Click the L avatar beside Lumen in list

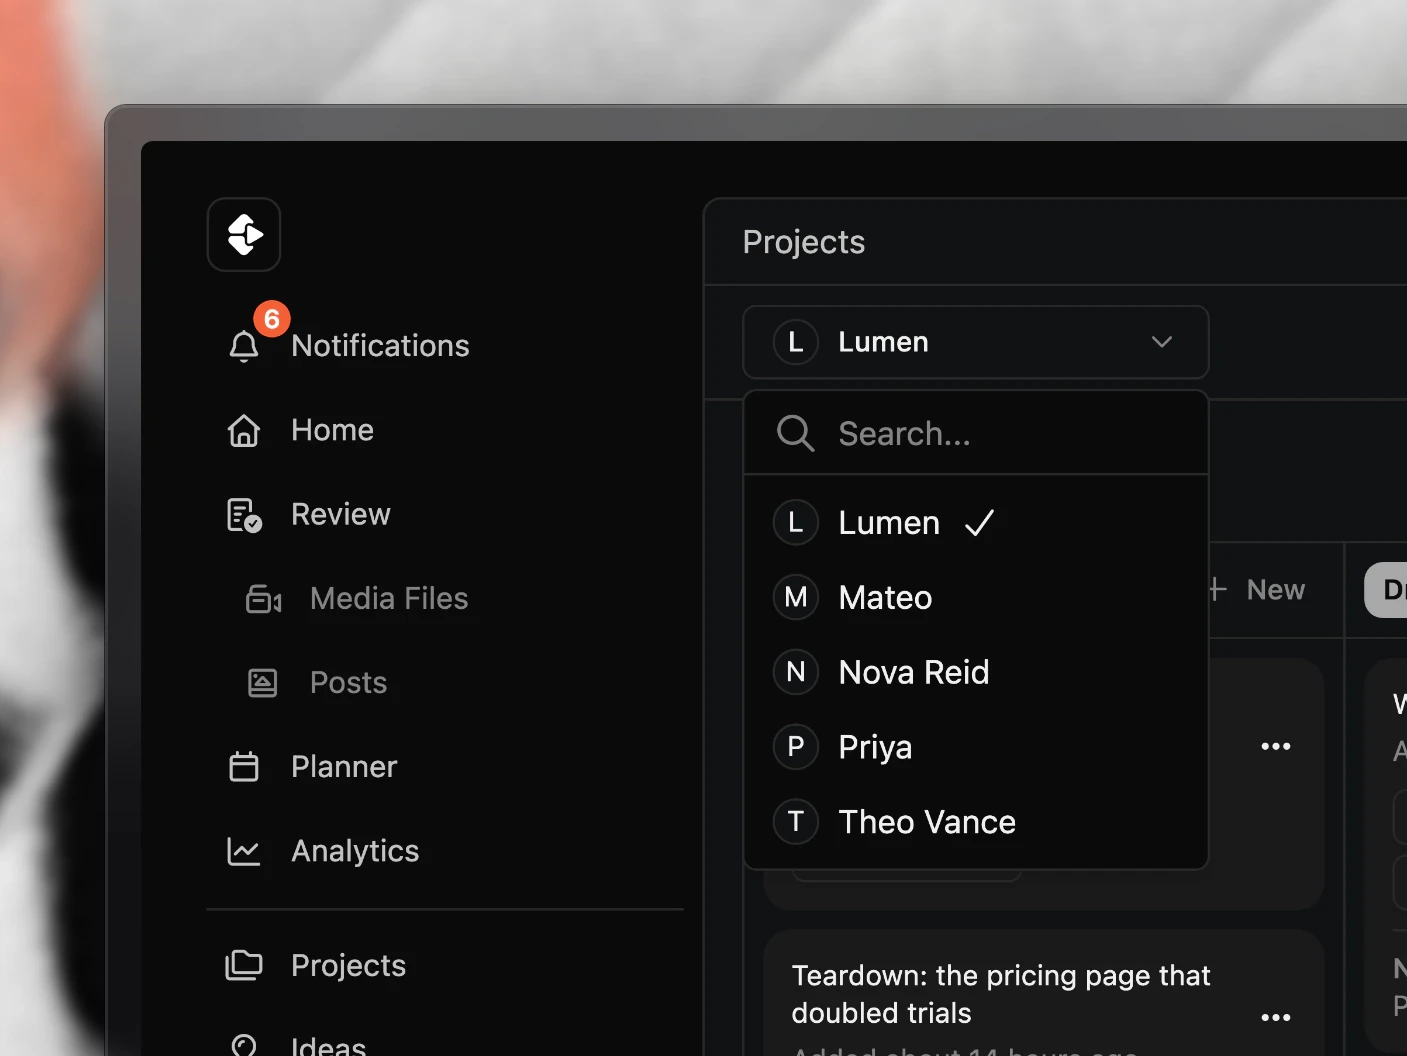(x=796, y=522)
